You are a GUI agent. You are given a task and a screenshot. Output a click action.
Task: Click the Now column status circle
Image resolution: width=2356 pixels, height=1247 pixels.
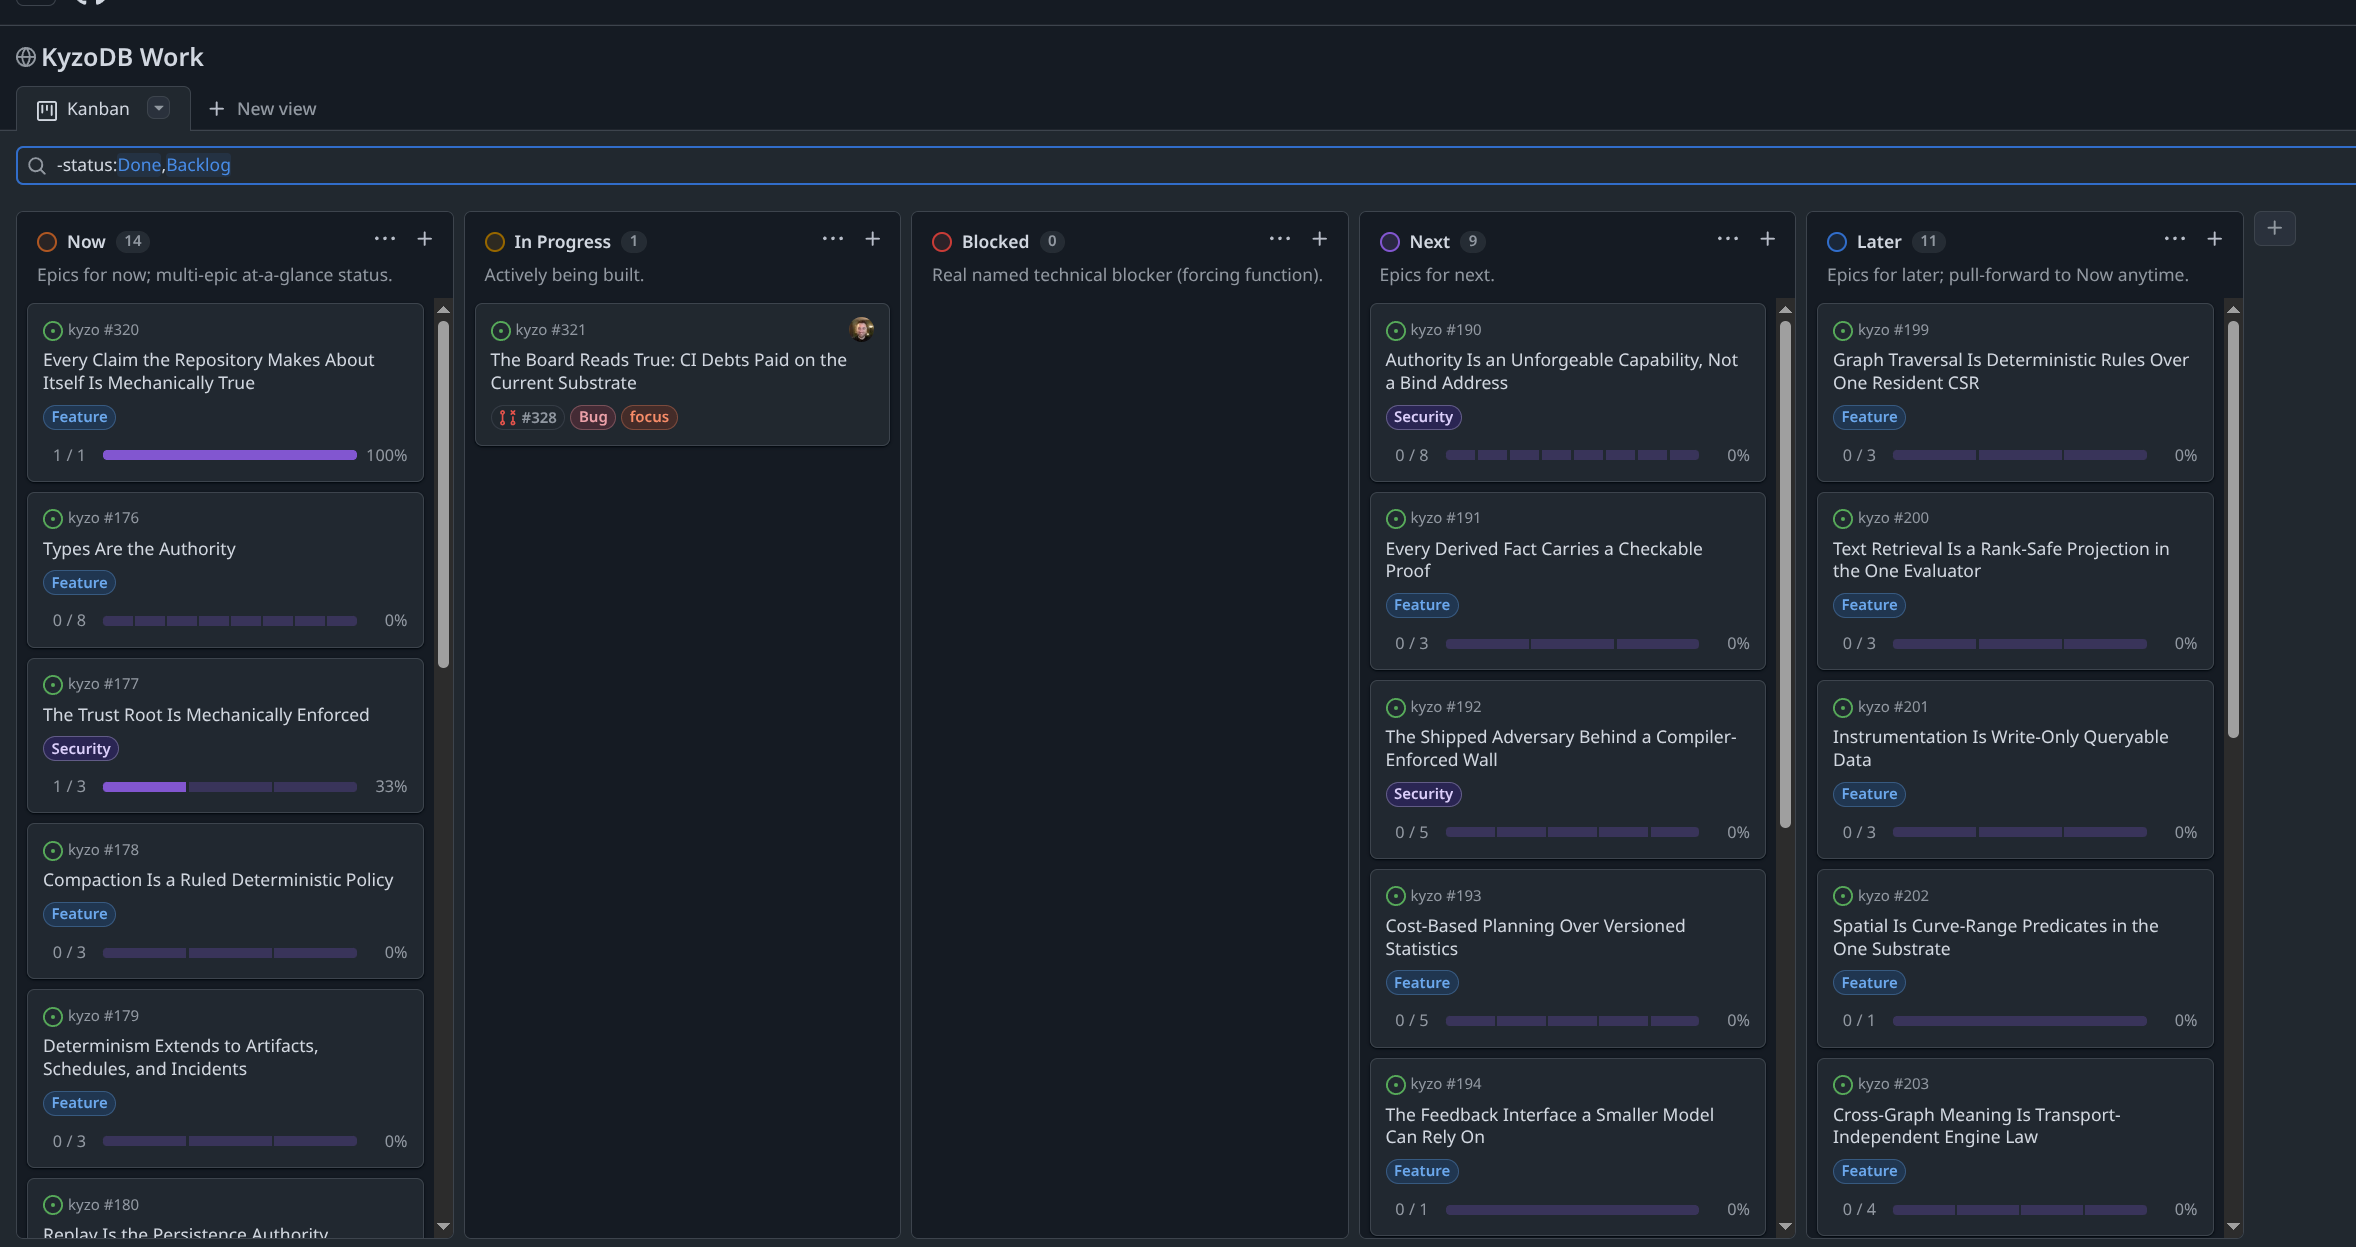[47, 242]
